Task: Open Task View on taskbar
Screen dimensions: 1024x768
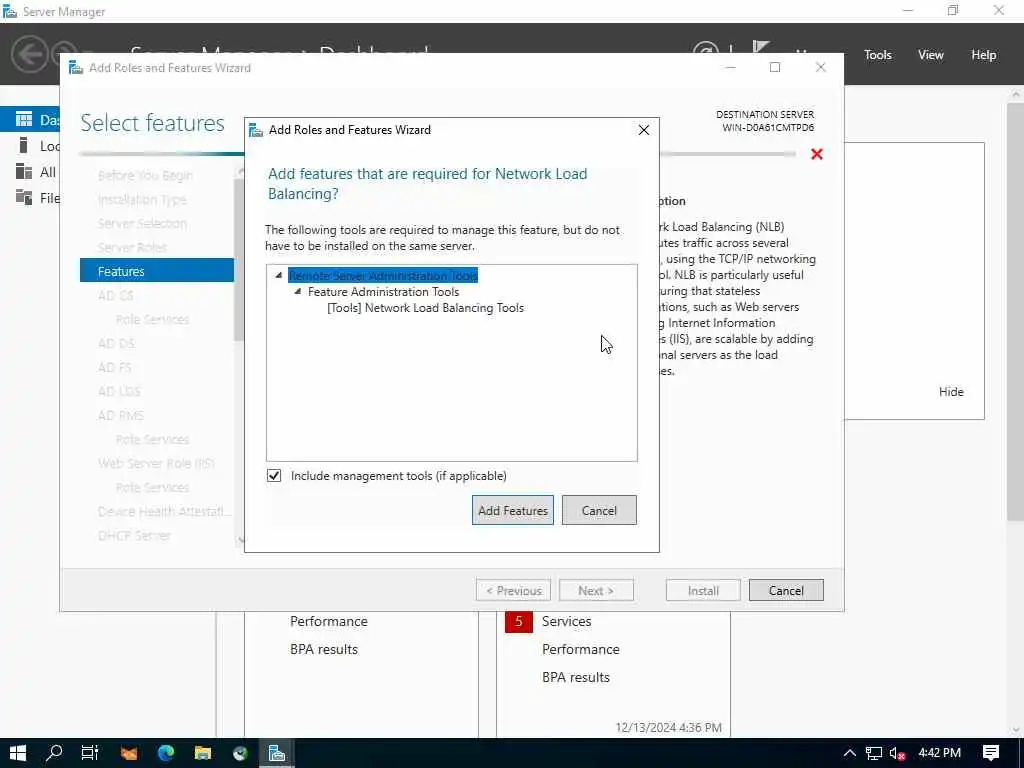Action: 90,753
